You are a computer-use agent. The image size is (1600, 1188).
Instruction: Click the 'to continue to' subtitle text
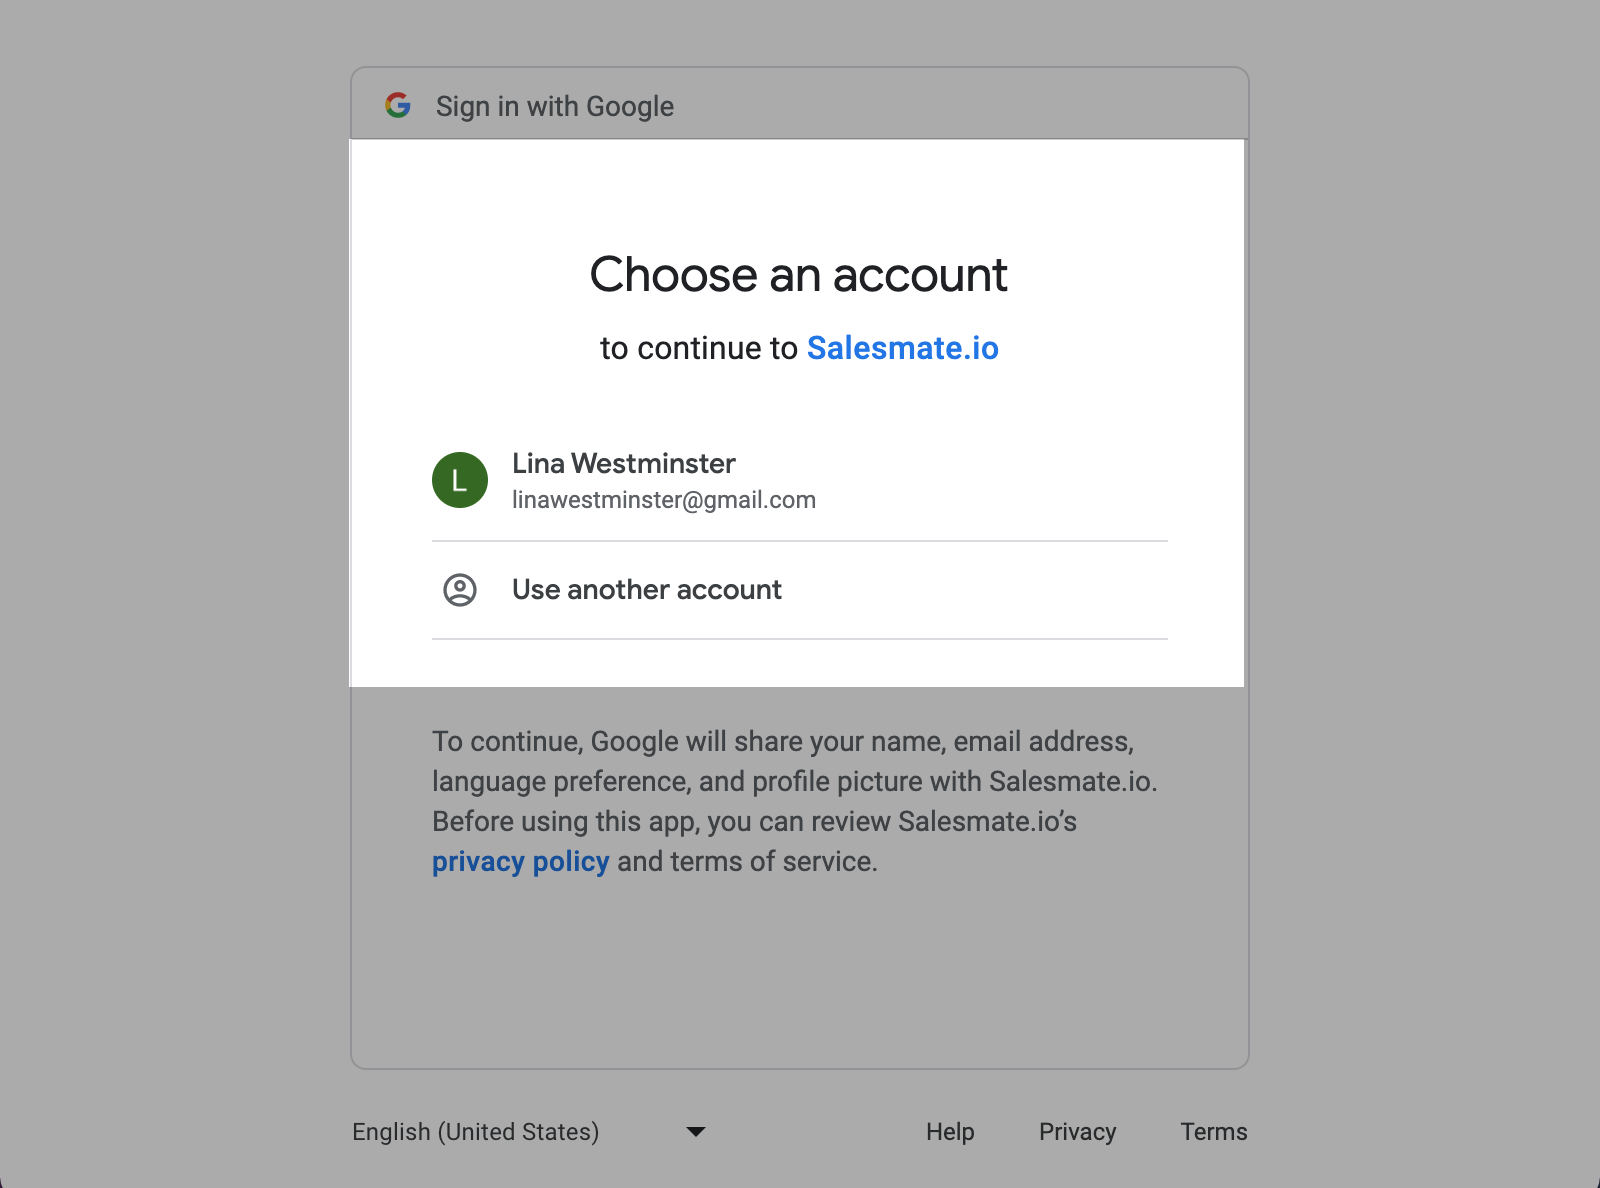[x=699, y=348]
